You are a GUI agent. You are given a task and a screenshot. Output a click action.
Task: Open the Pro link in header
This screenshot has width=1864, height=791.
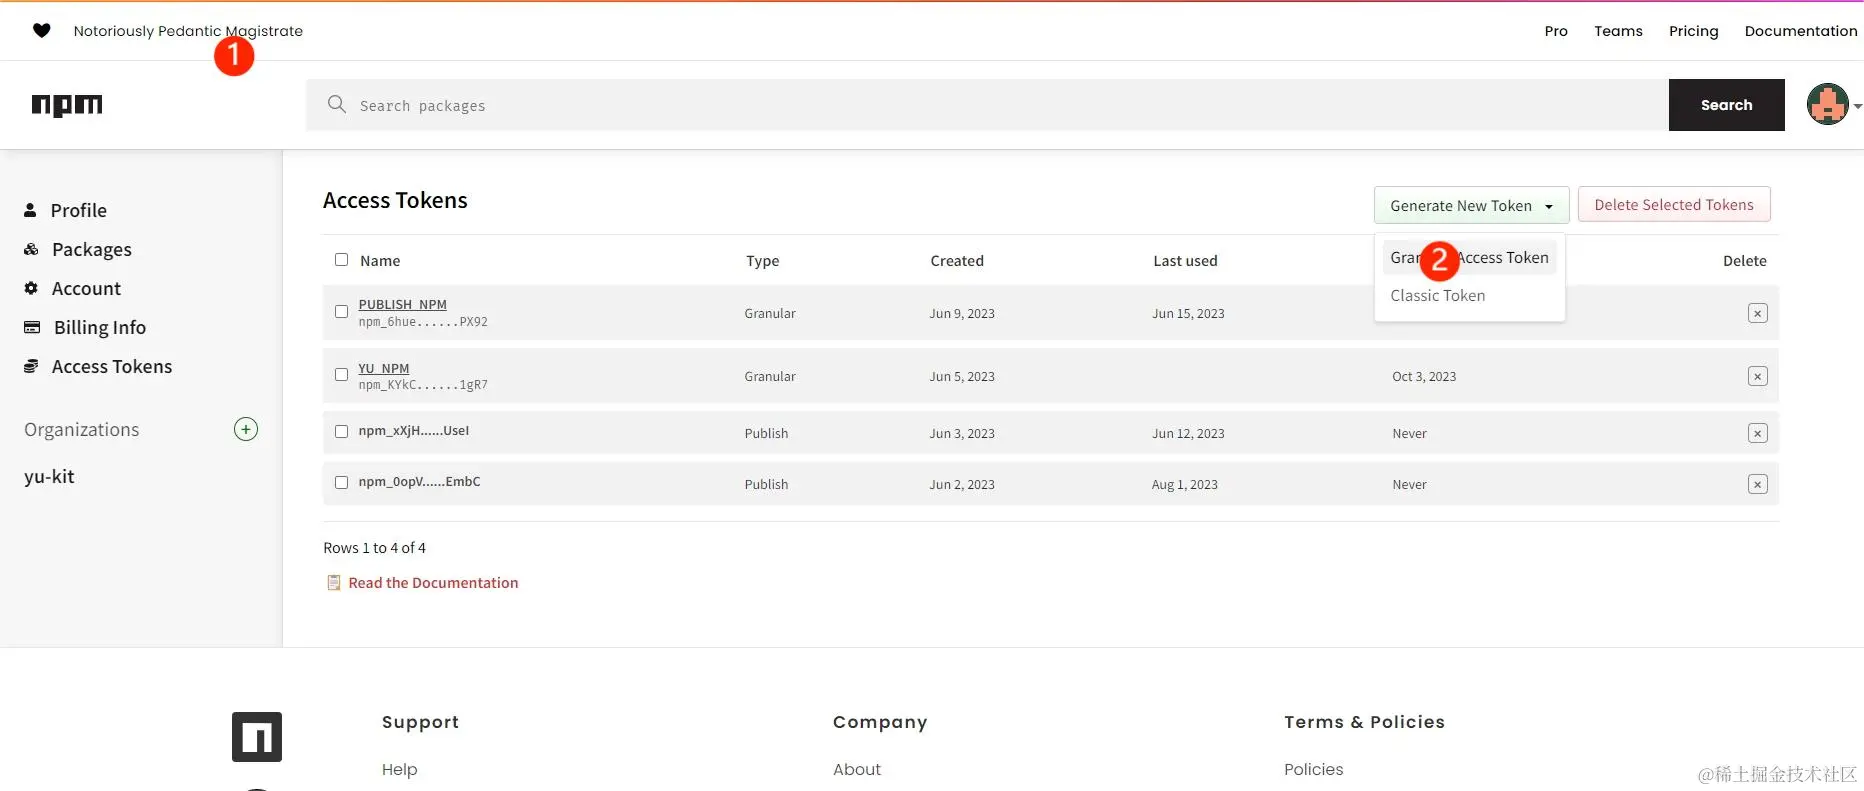[x=1556, y=31]
